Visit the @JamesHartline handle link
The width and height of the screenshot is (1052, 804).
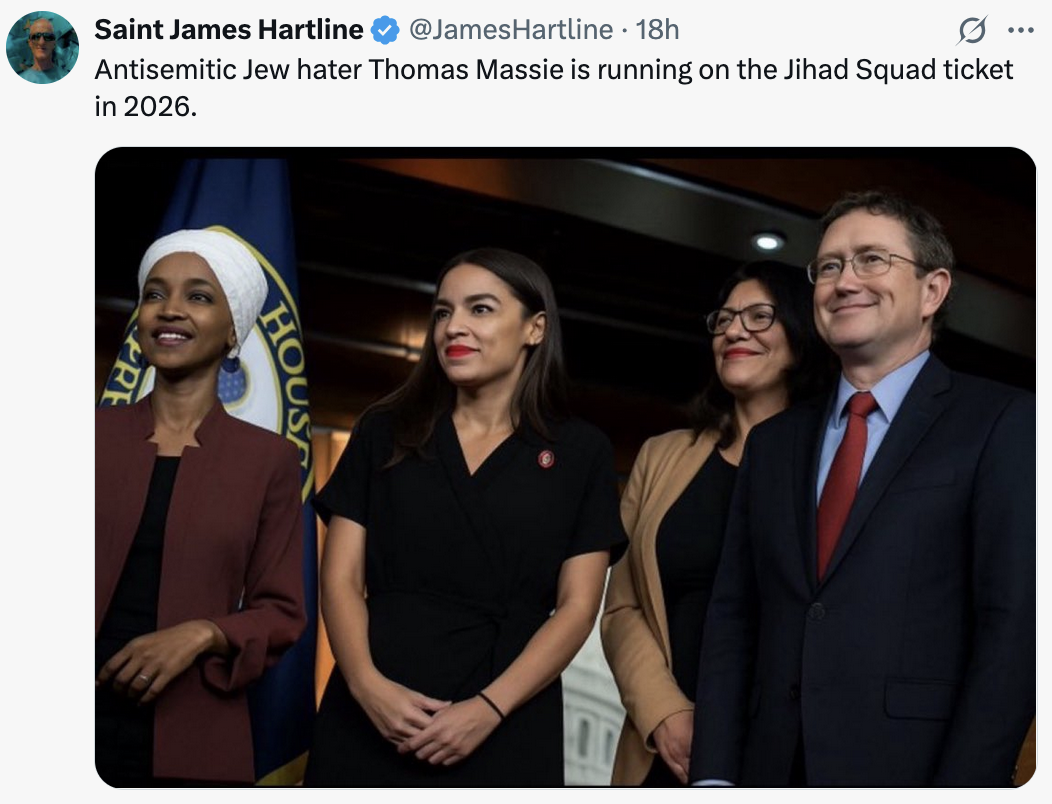pyautogui.click(x=511, y=30)
